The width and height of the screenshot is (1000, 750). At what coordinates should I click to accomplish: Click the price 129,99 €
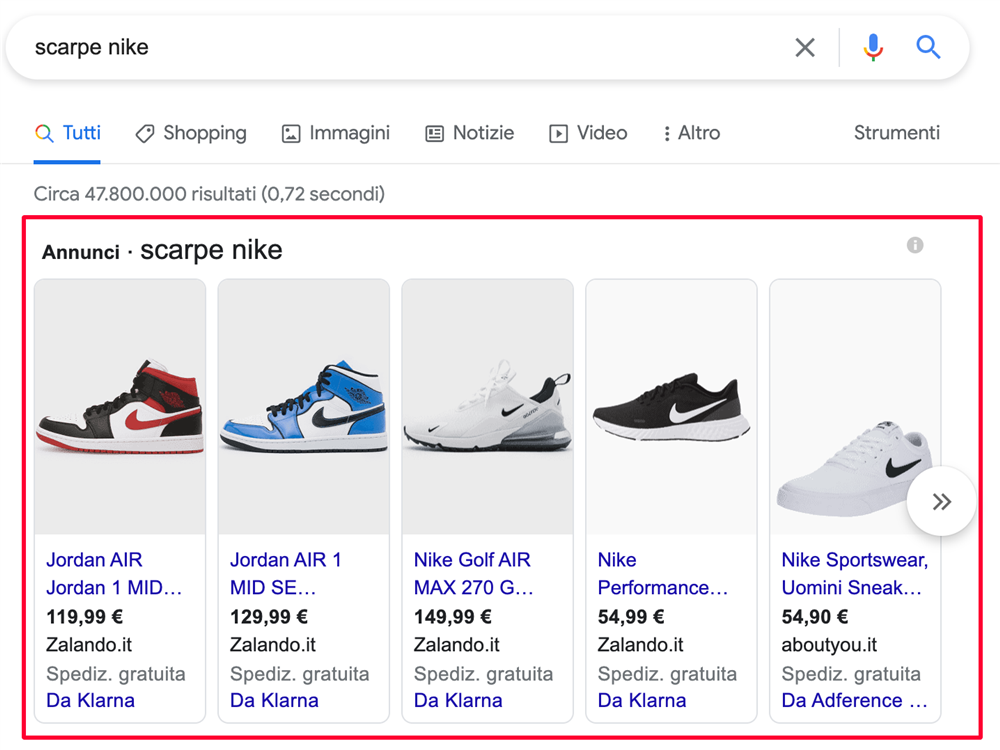pos(268,617)
